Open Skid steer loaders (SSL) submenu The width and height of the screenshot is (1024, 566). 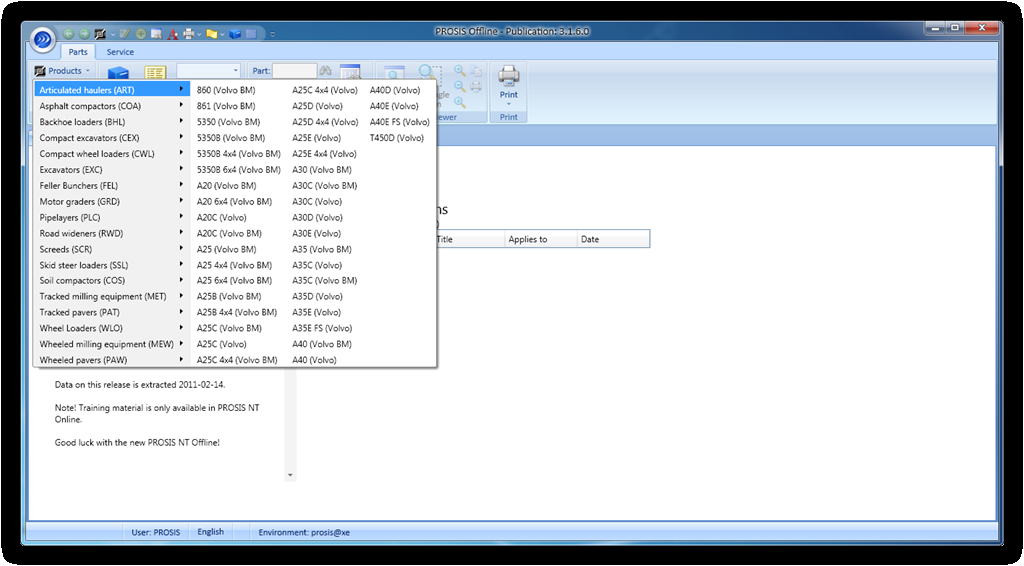(x=112, y=265)
